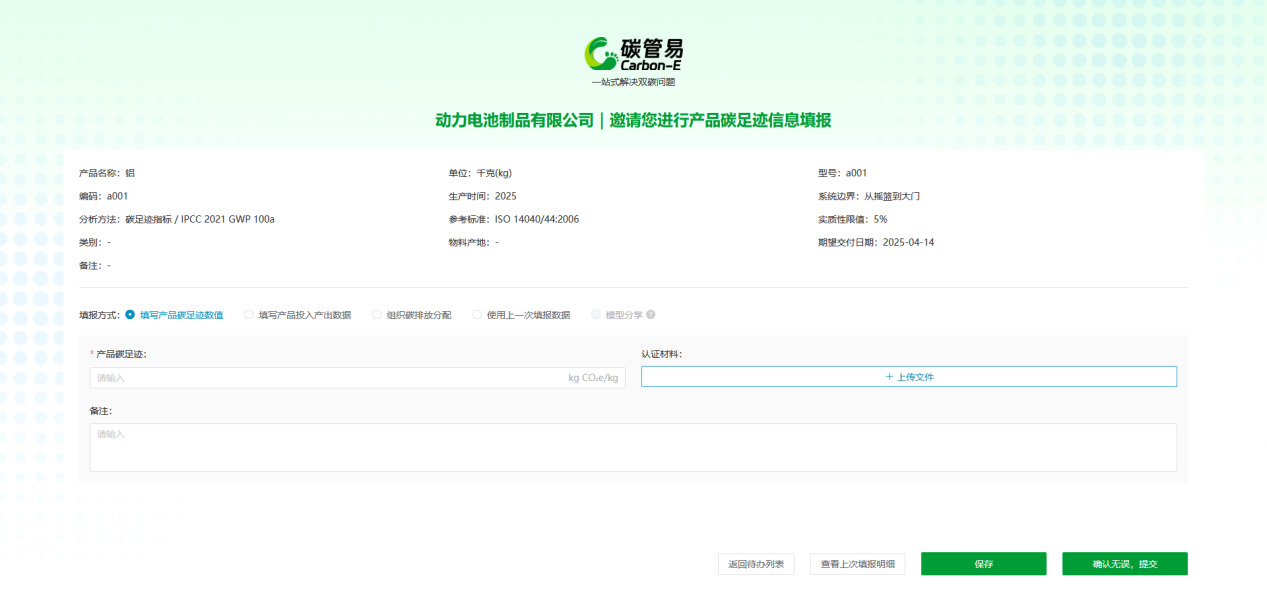This screenshot has width=1267, height=607.
Task: Click the help icon beside 模型分享
Action: click(651, 315)
